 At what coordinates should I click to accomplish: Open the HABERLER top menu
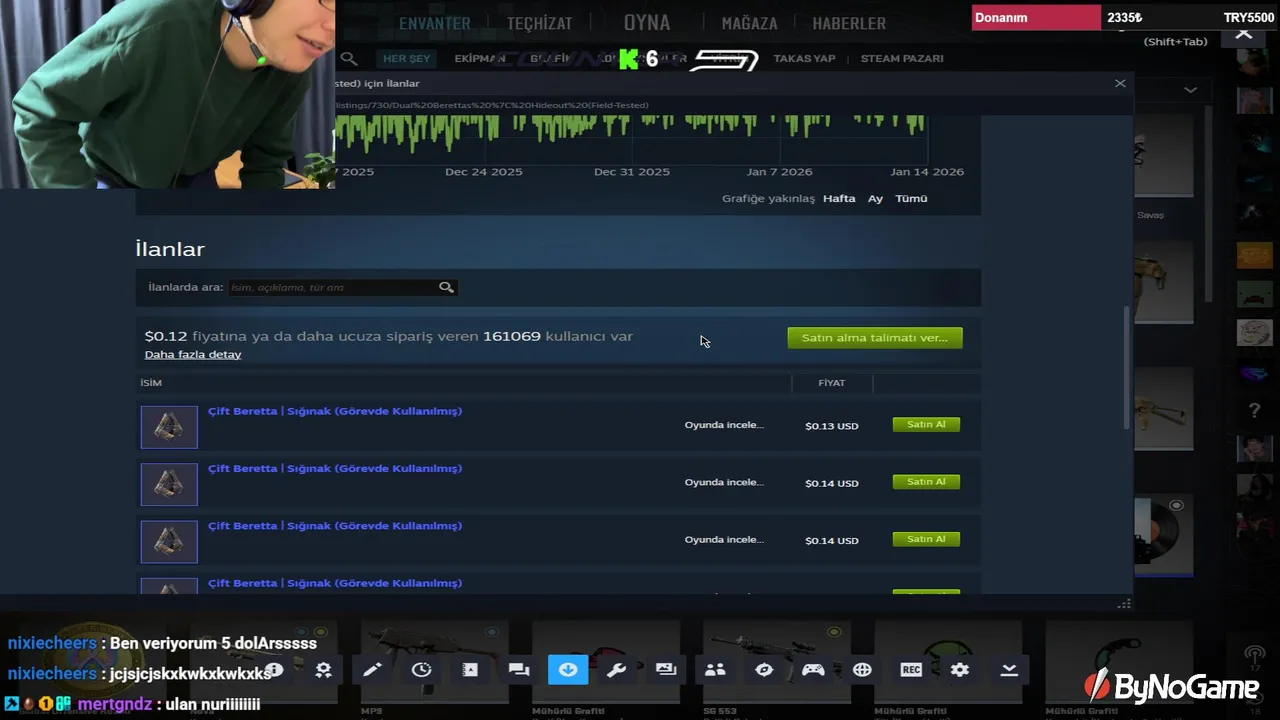pos(849,23)
